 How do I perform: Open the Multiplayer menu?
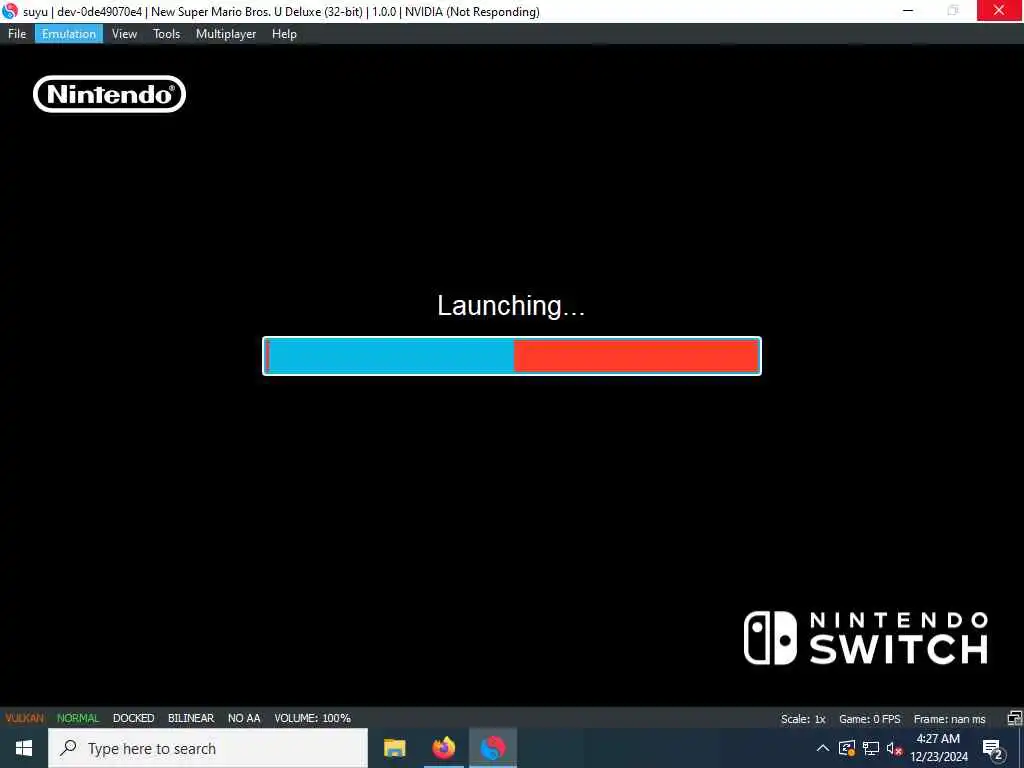click(226, 34)
